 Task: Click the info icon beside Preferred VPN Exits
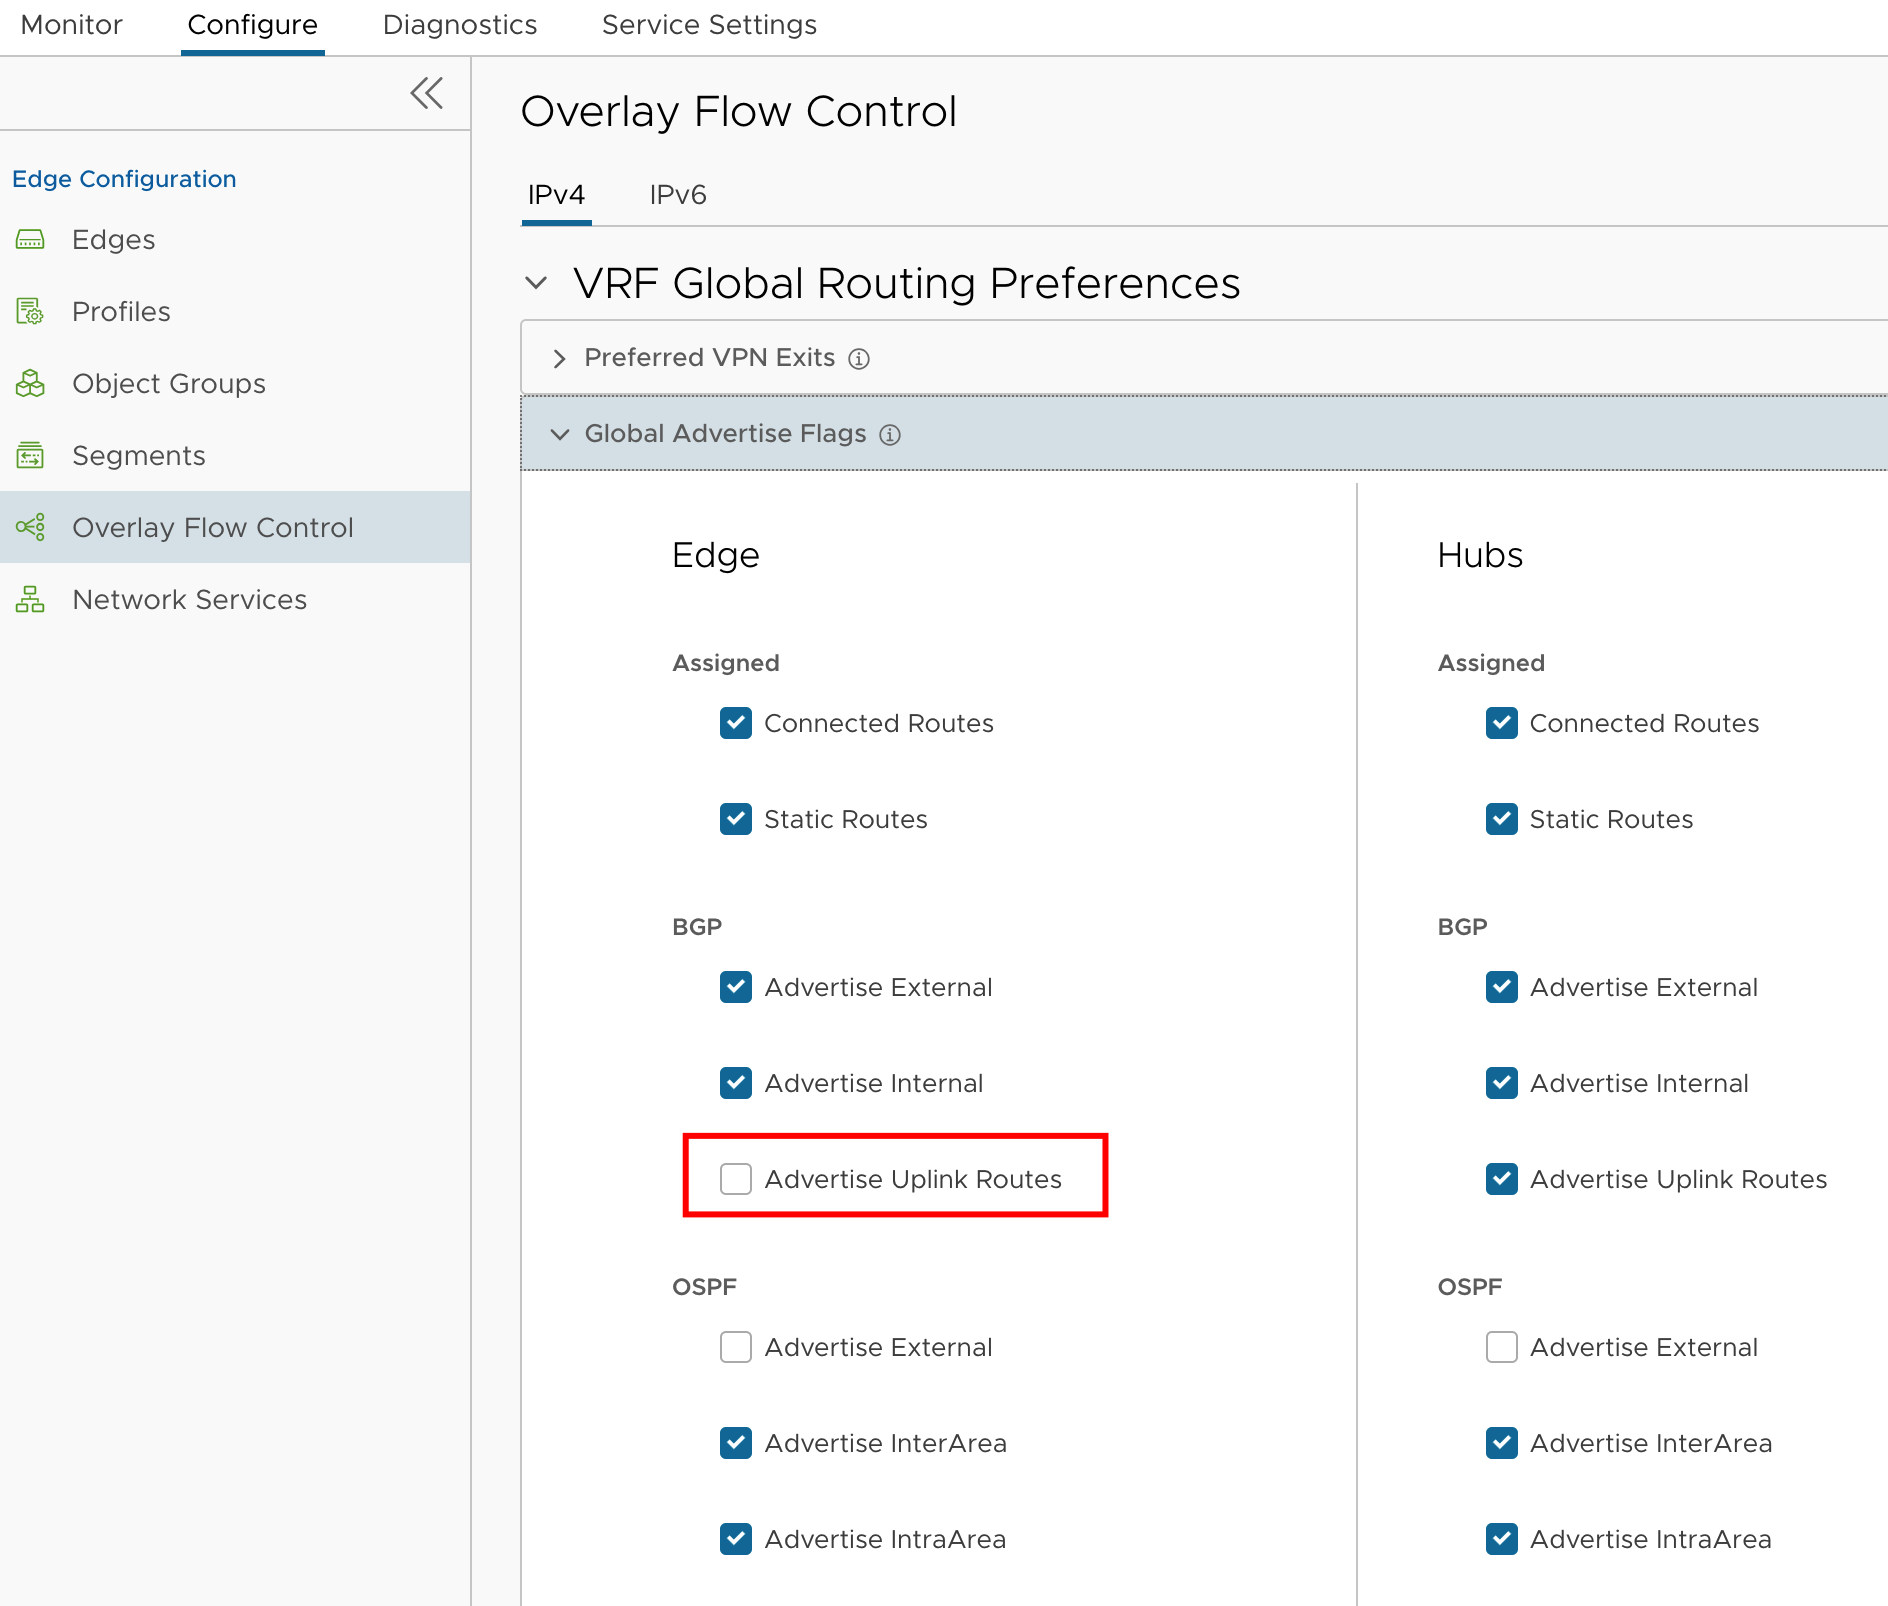pos(861,358)
